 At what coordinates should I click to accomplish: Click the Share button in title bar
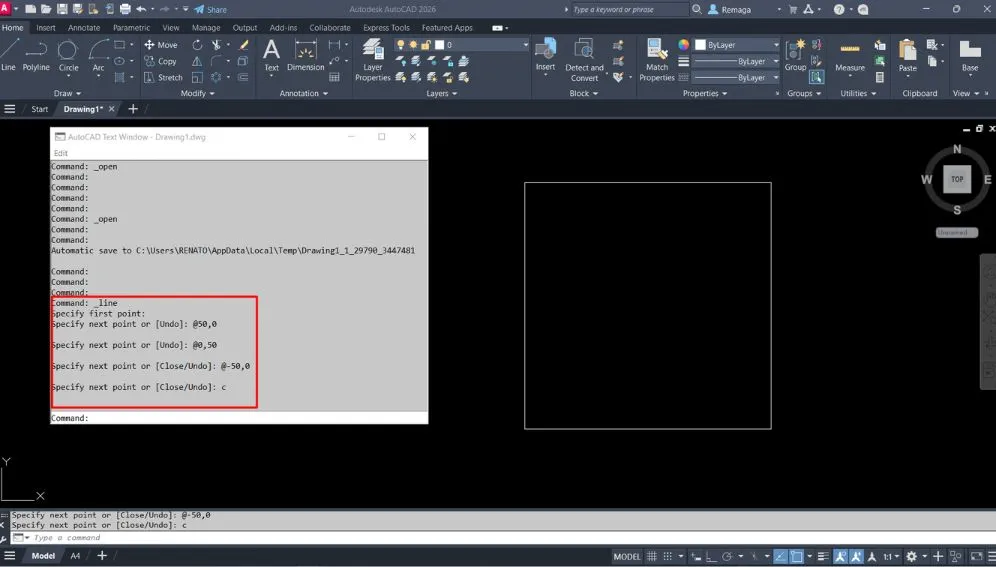[x=211, y=9]
